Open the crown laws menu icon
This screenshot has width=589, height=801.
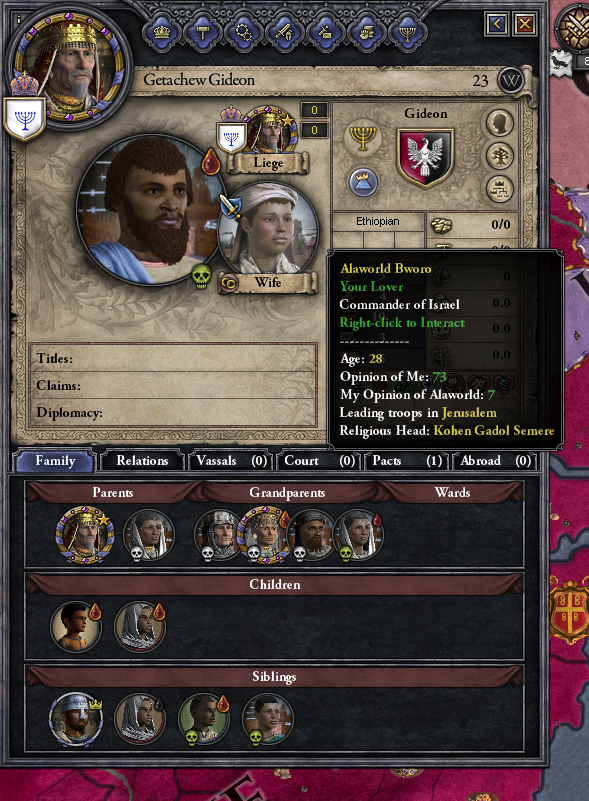(x=161, y=33)
